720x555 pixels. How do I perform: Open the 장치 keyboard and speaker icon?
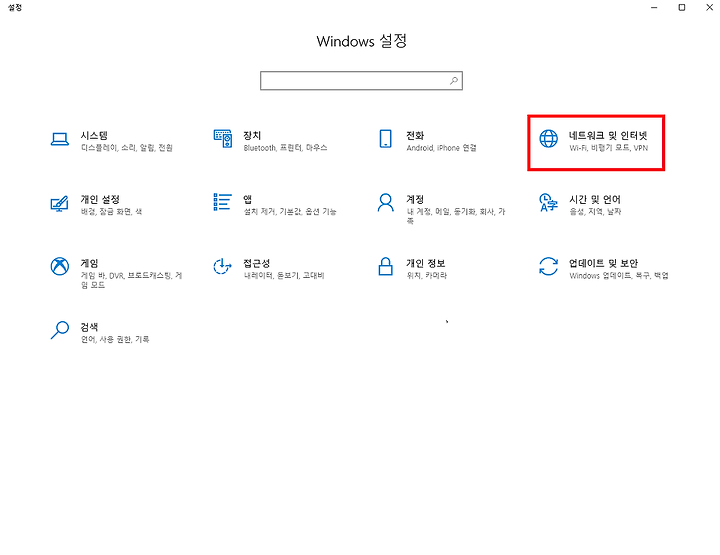(x=223, y=139)
